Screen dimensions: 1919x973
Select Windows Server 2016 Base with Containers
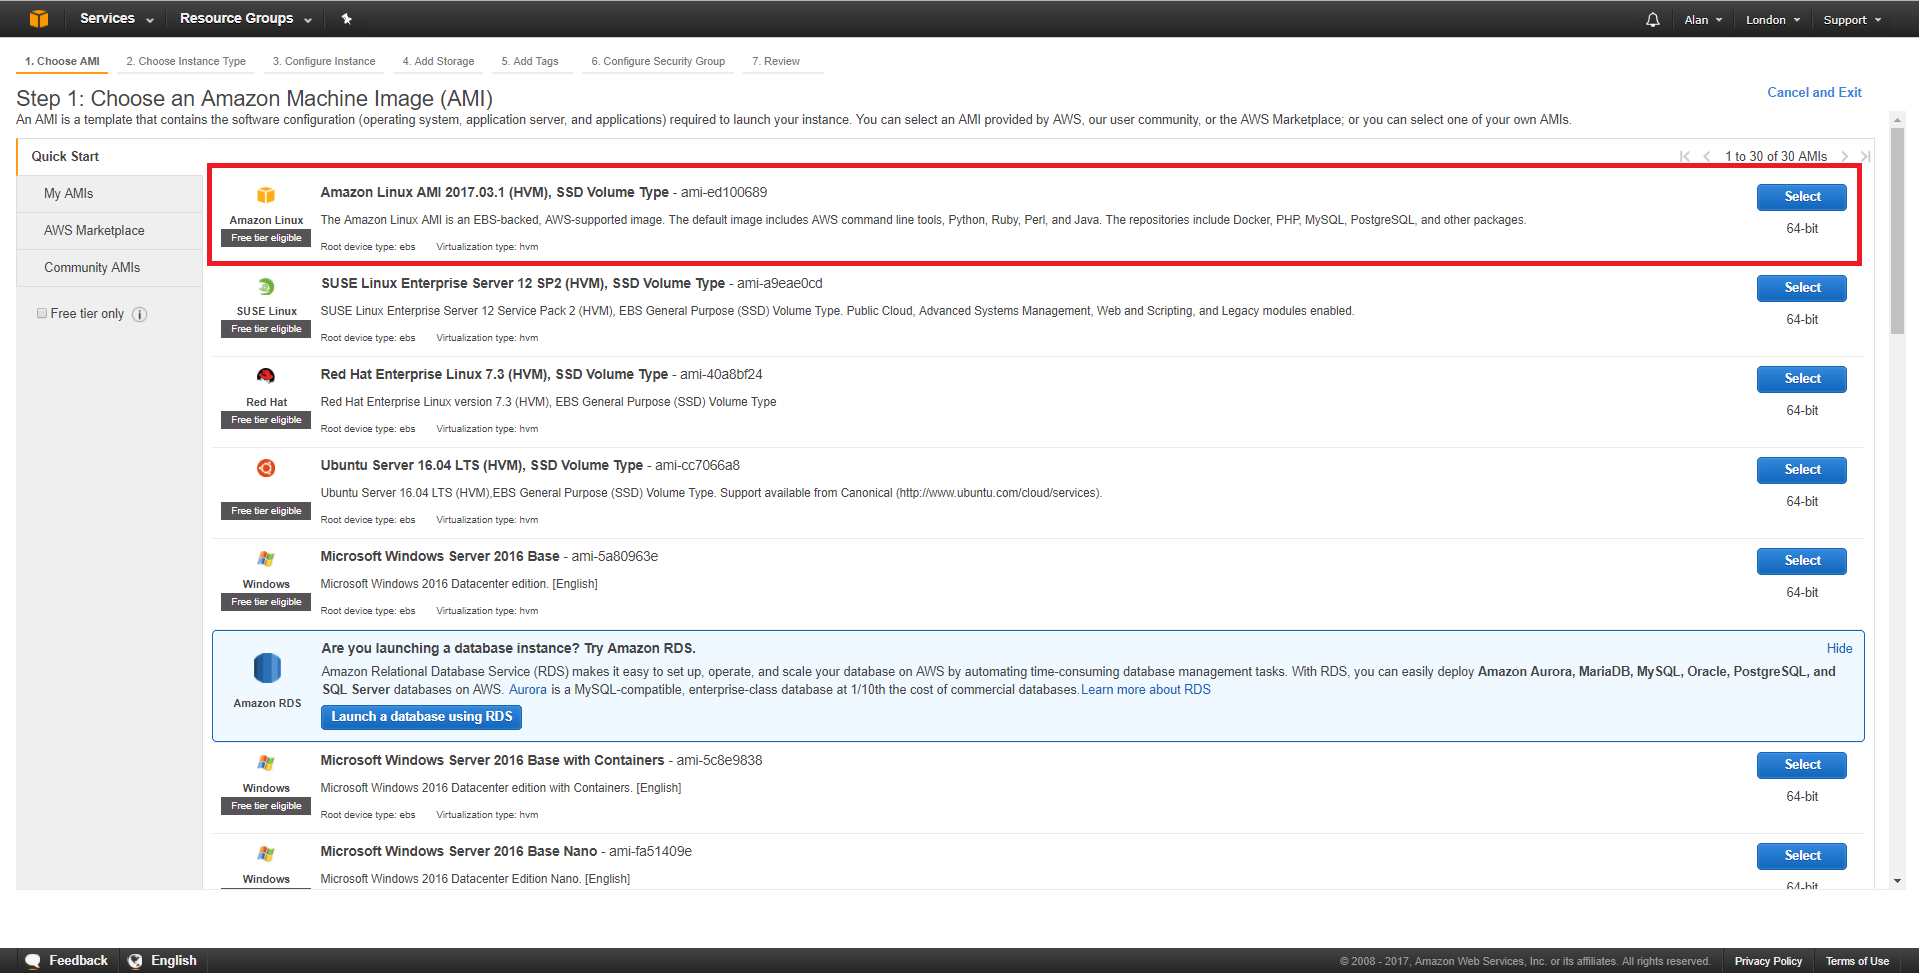(x=1801, y=765)
